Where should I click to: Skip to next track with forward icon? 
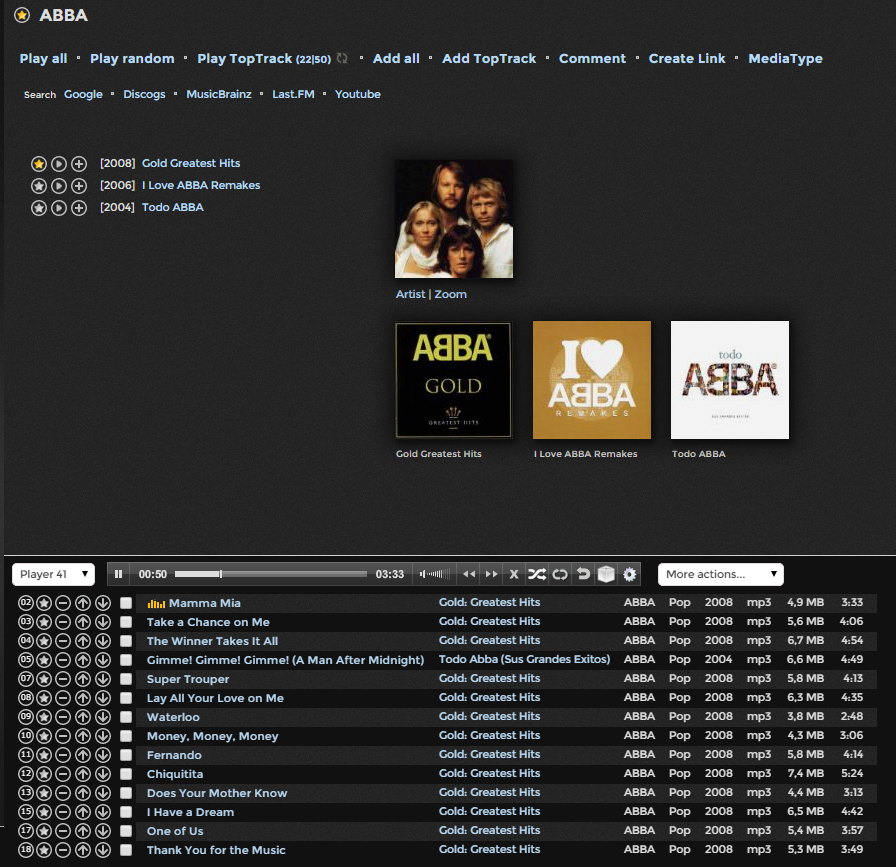(x=491, y=574)
